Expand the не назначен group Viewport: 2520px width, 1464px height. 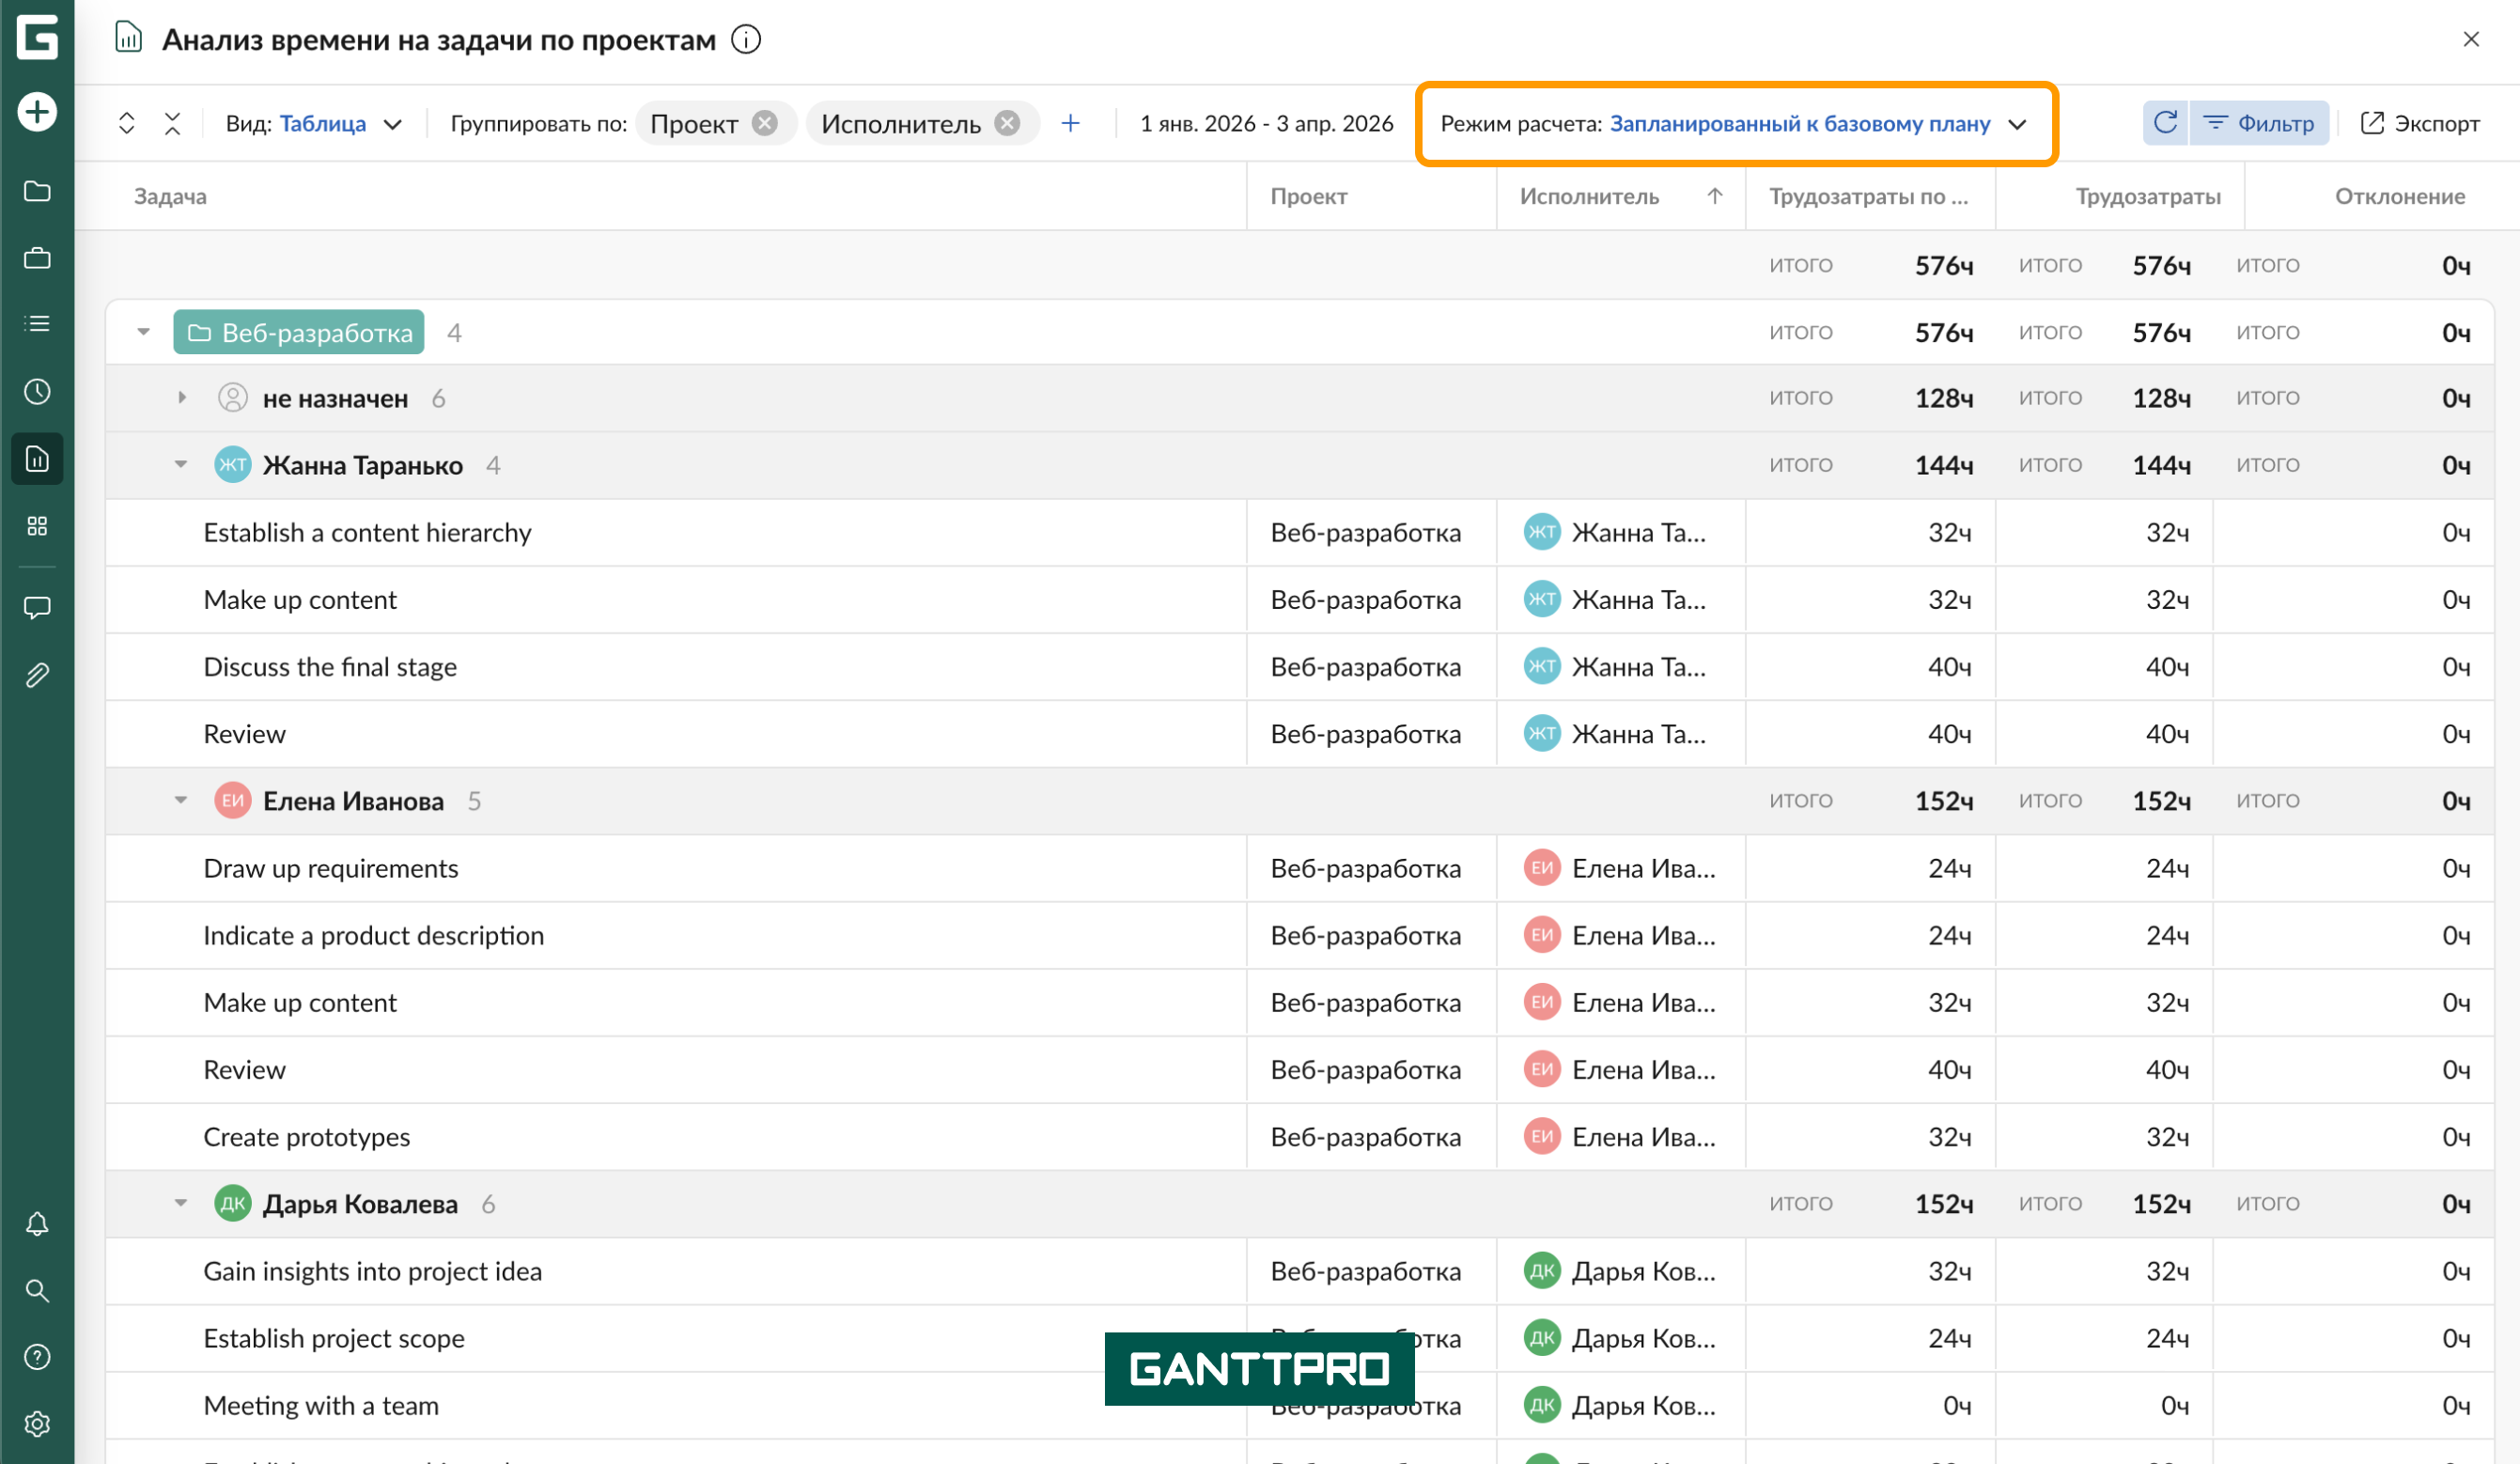(x=182, y=398)
